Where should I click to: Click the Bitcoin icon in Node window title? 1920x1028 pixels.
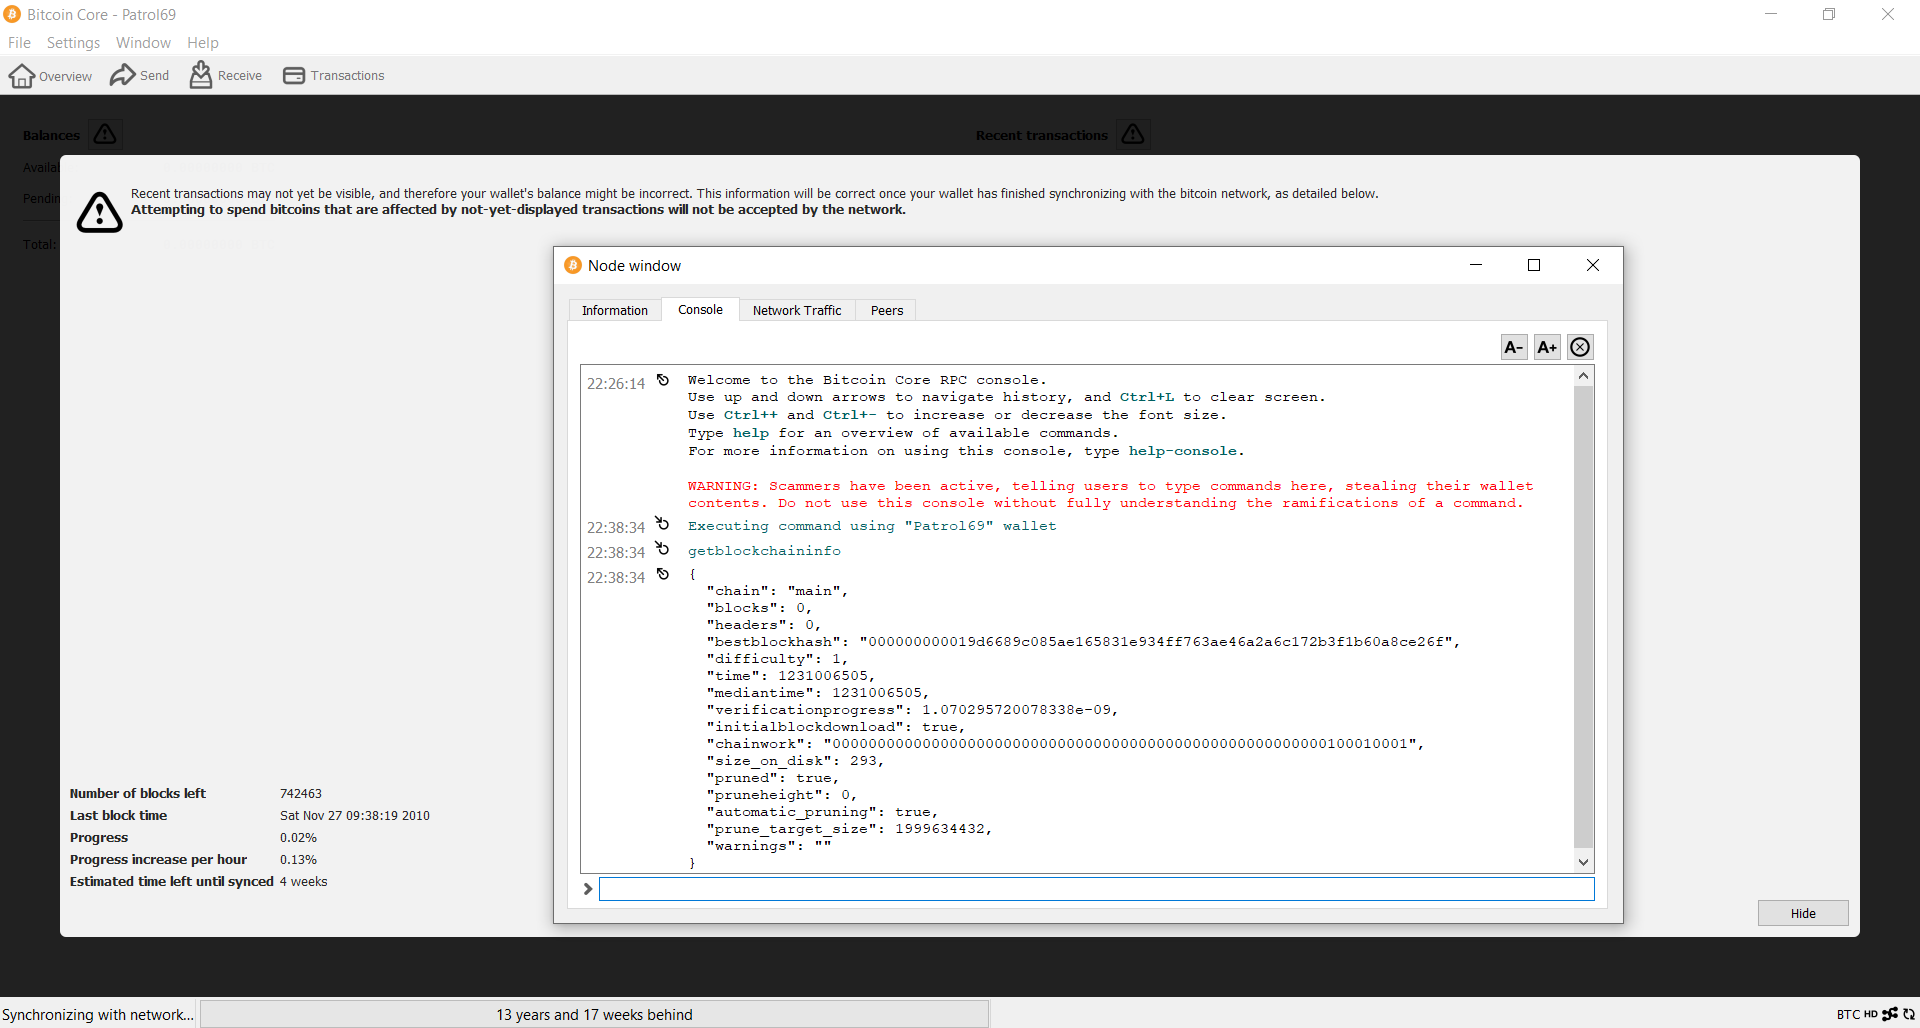point(573,265)
